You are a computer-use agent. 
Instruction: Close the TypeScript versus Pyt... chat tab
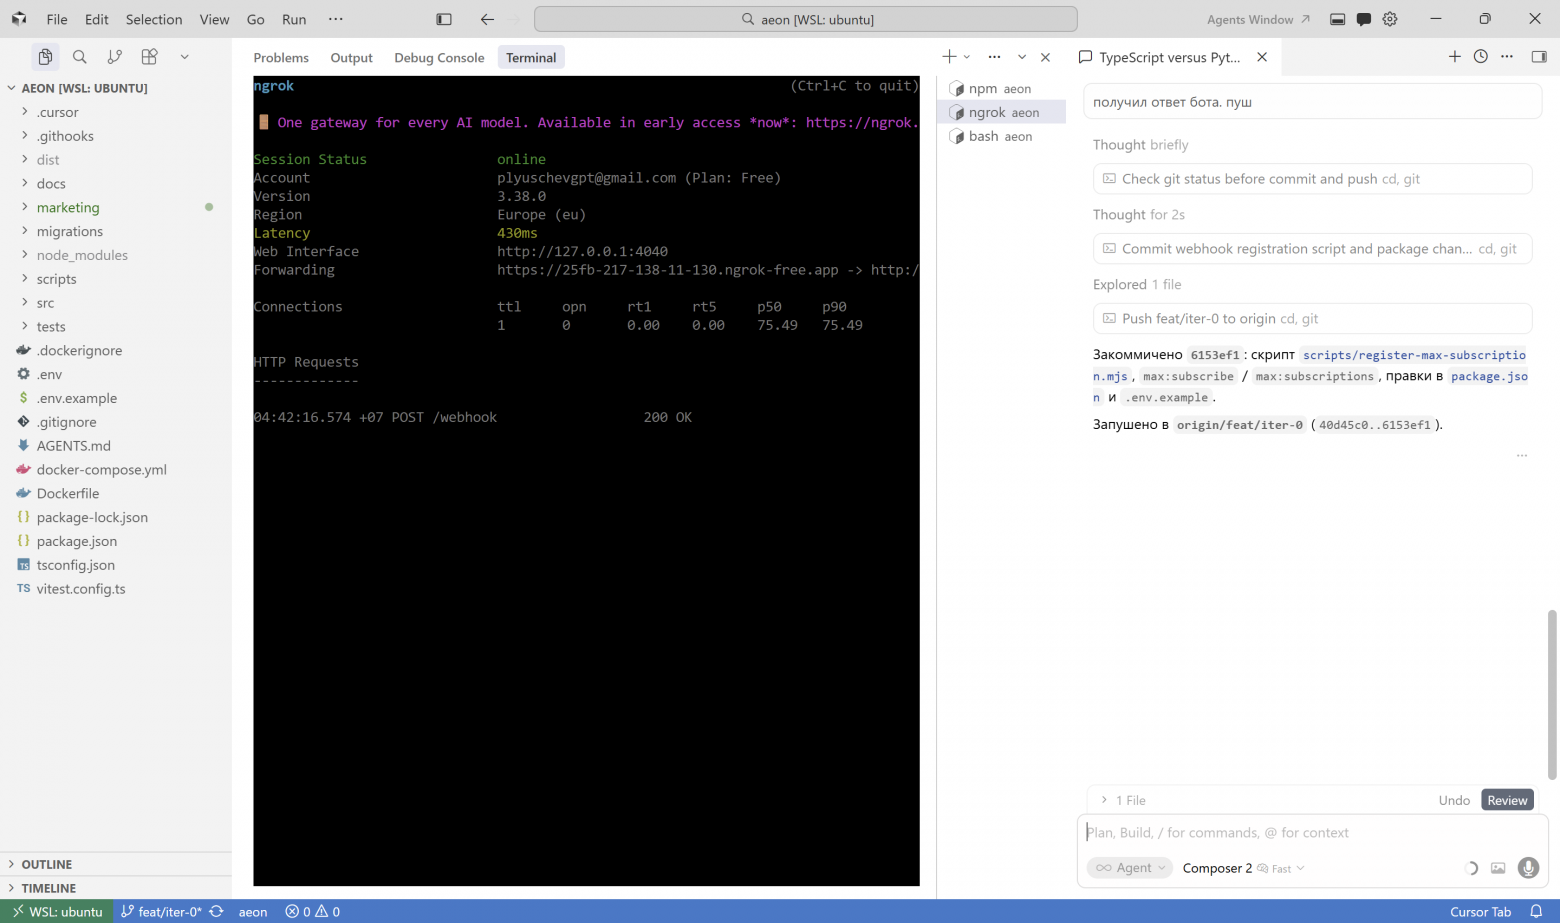1262,57
